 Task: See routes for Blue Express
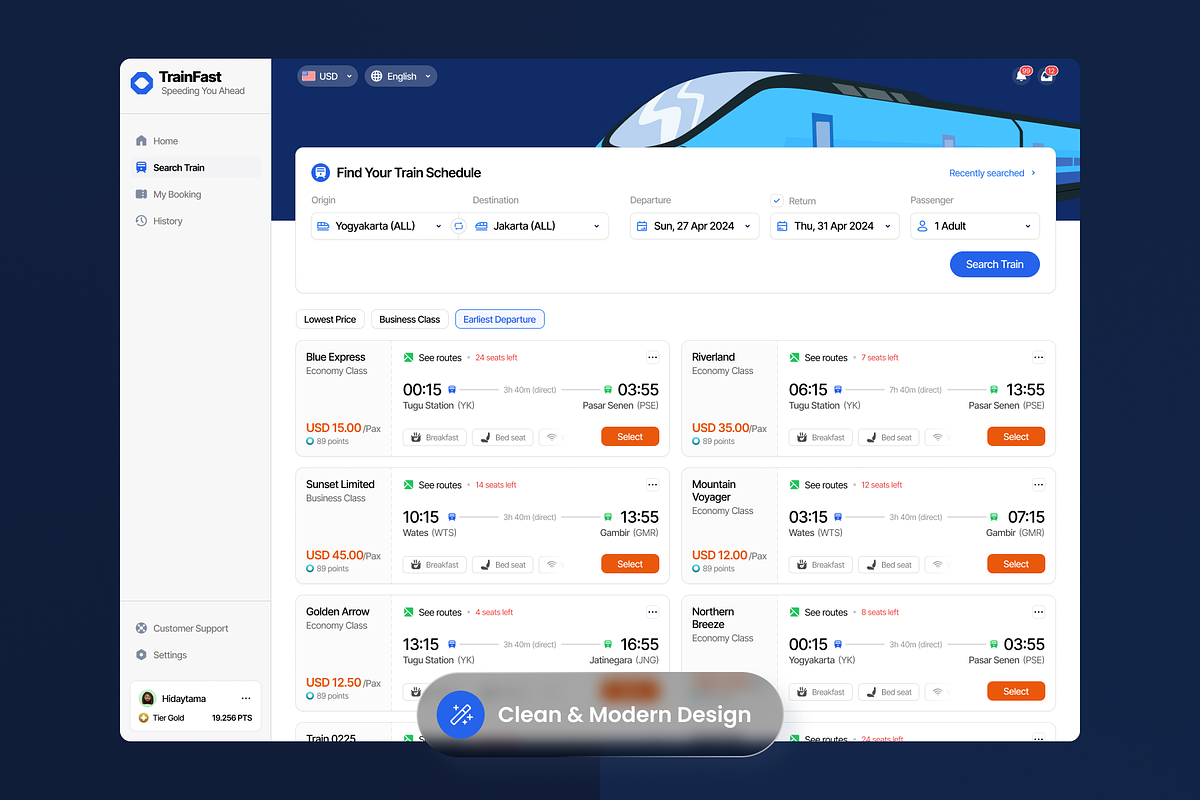pos(433,357)
